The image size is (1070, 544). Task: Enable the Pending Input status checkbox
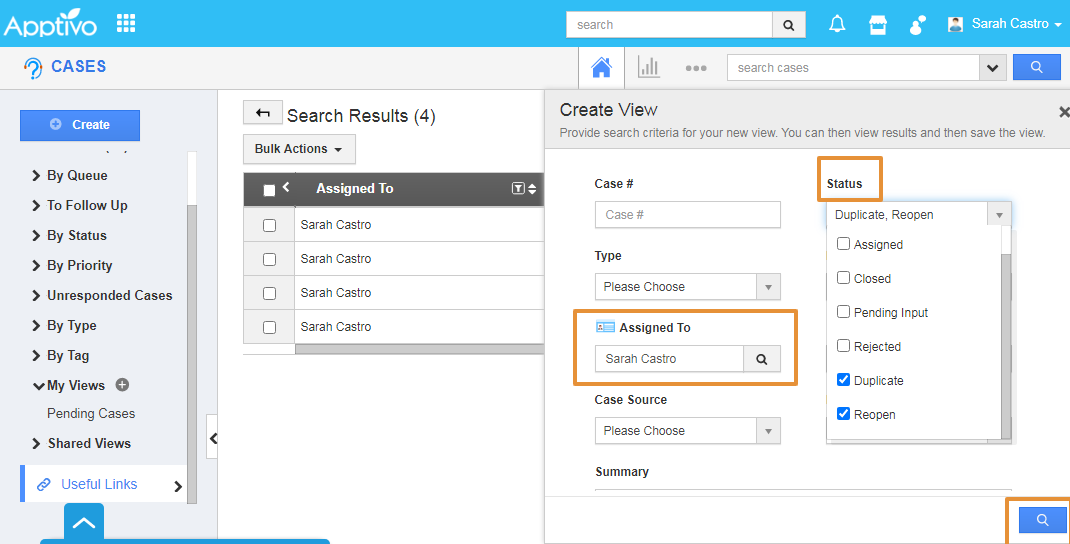pos(844,312)
